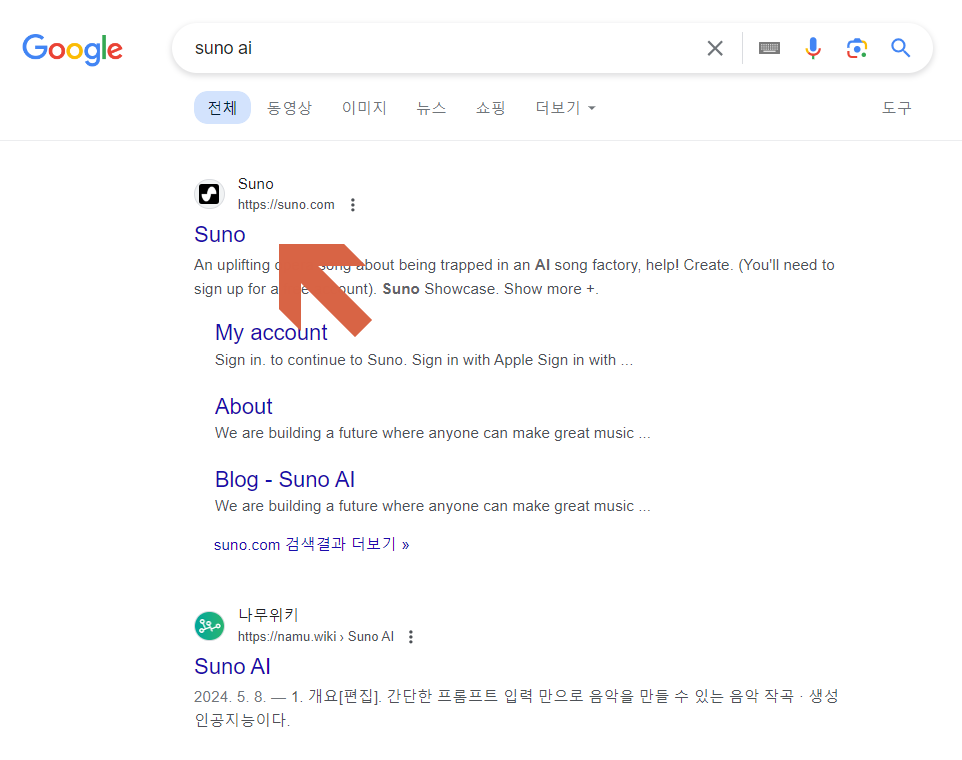Open the on-screen keyboard icon
Screen dimensions: 962x760
tap(769, 48)
